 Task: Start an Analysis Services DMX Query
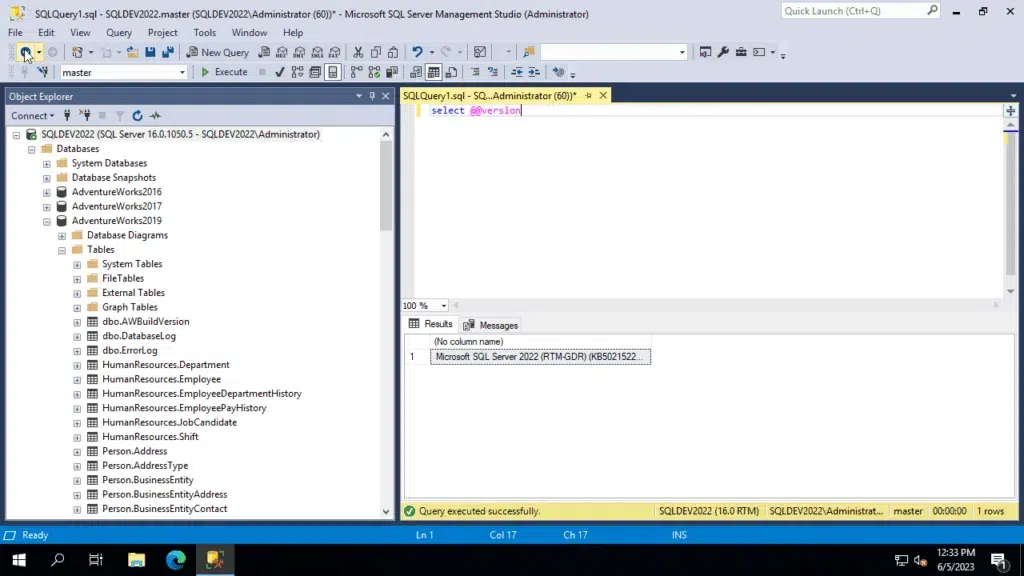299,52
